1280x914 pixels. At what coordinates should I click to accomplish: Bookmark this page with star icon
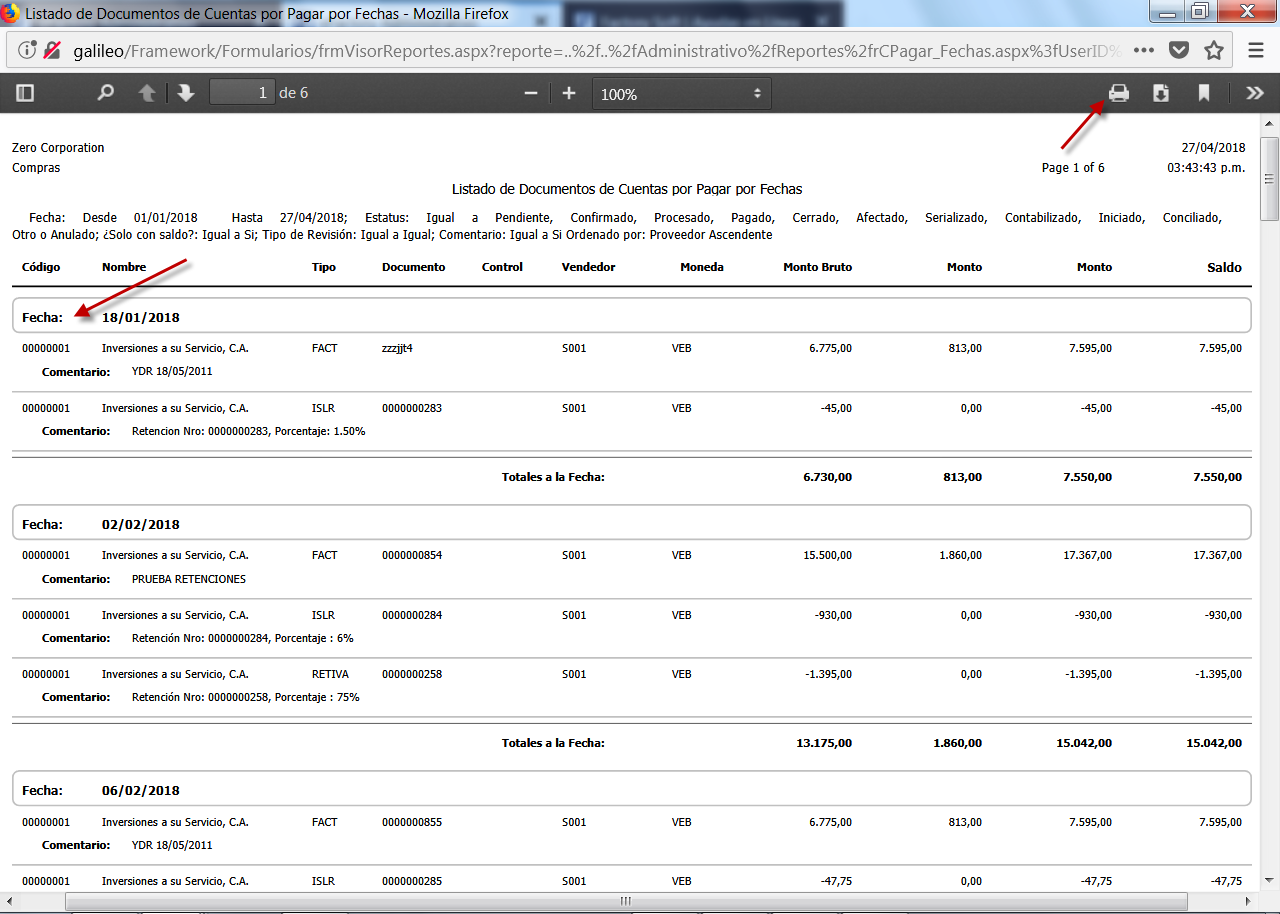point(1214,50)
